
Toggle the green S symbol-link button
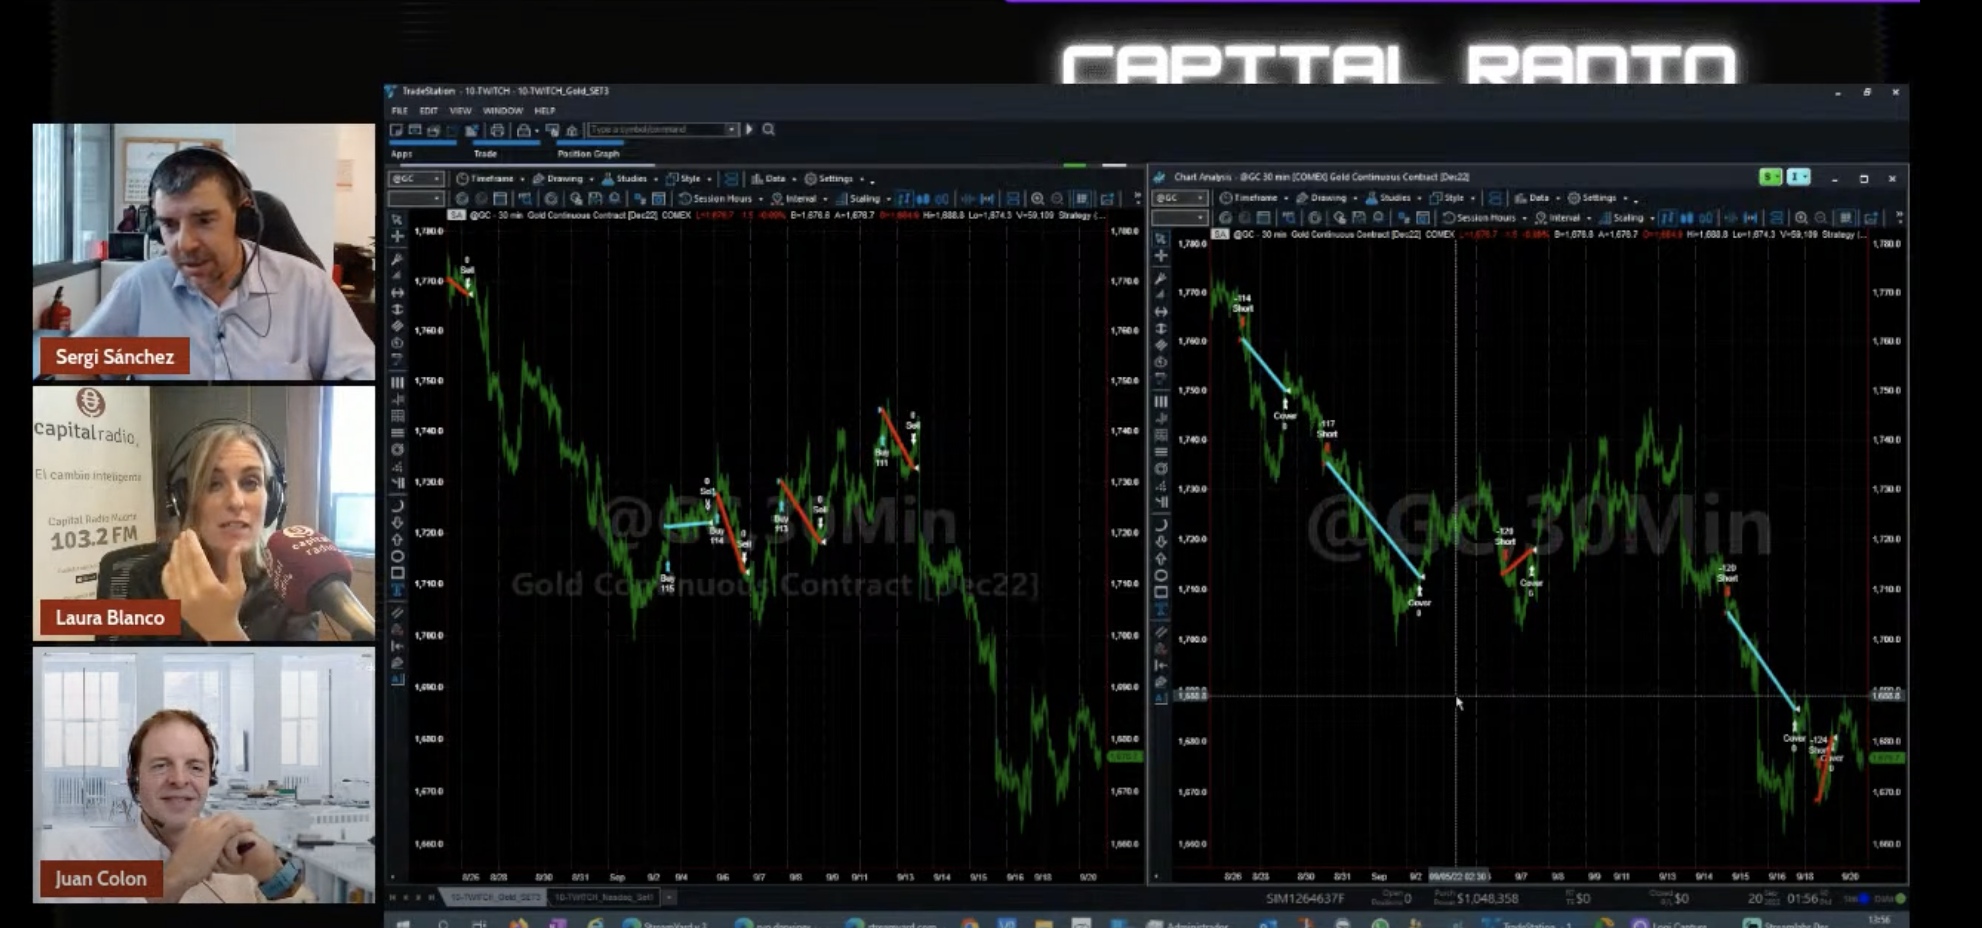click(1770, 177)
